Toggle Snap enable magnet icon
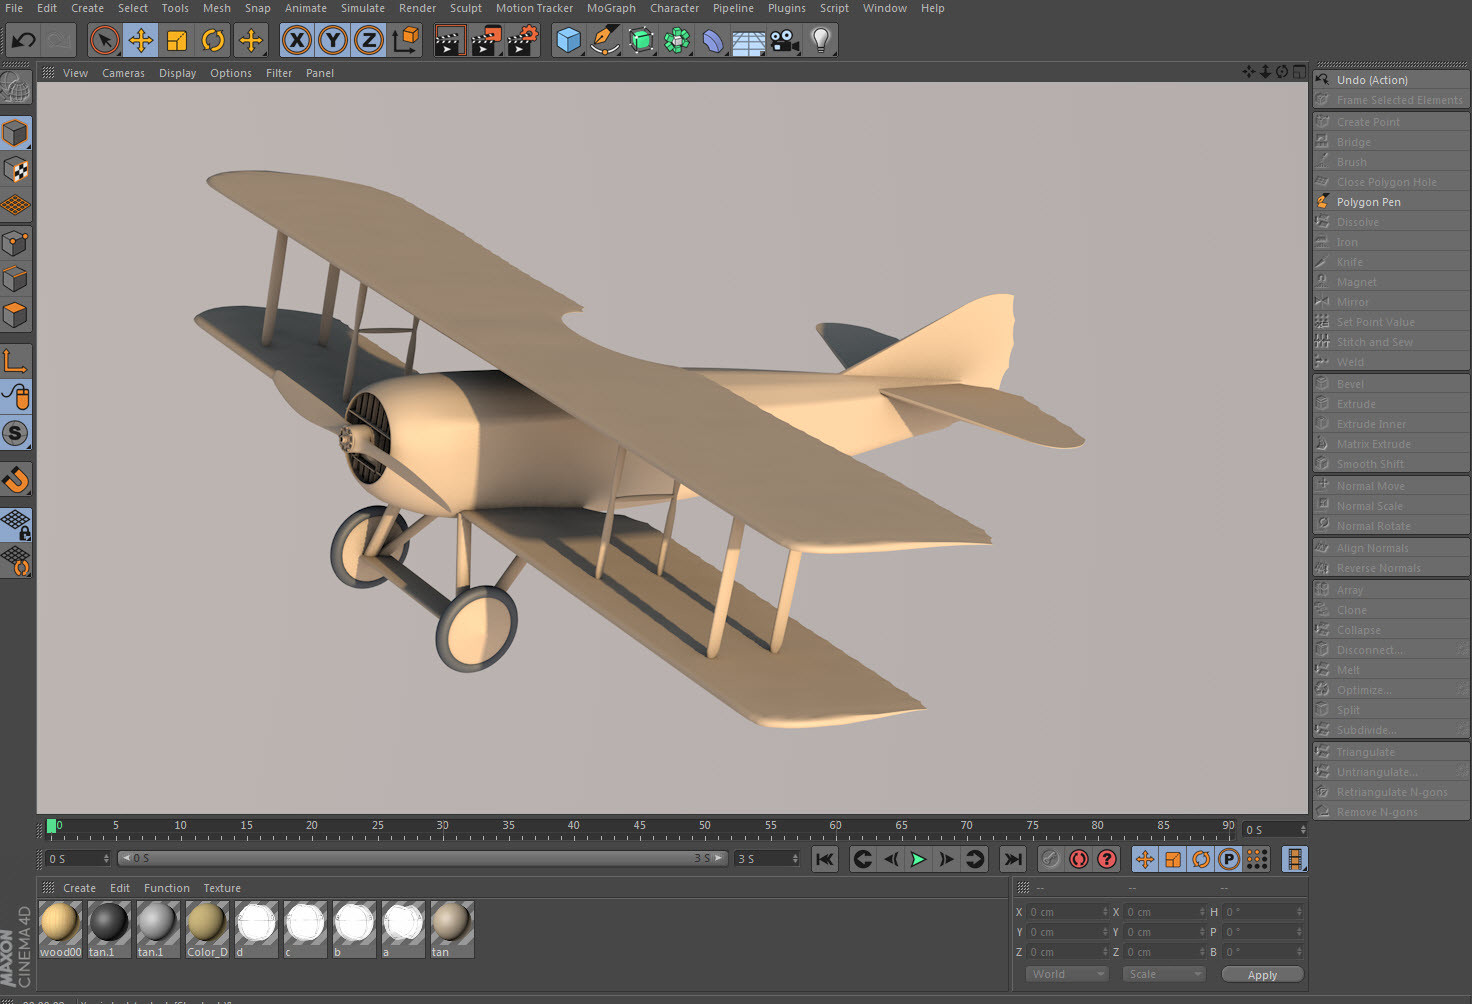Image resolution: width=1472 pixels, height=1004 pixels. tap(15, 480)
